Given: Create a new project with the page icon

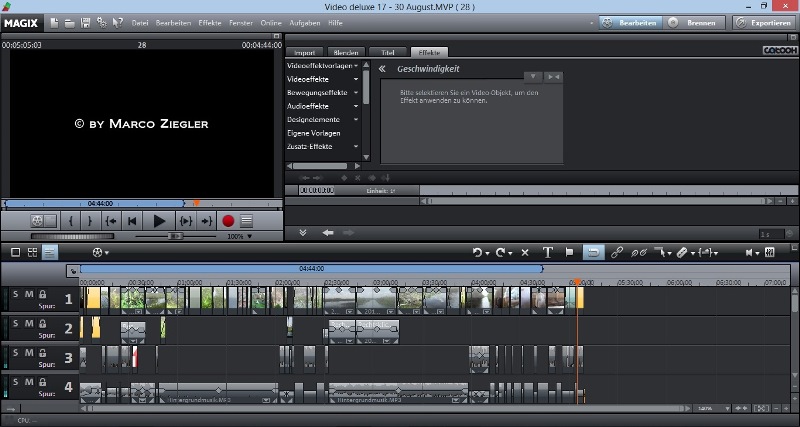Looking at the screenshot, I should point(55,23).
